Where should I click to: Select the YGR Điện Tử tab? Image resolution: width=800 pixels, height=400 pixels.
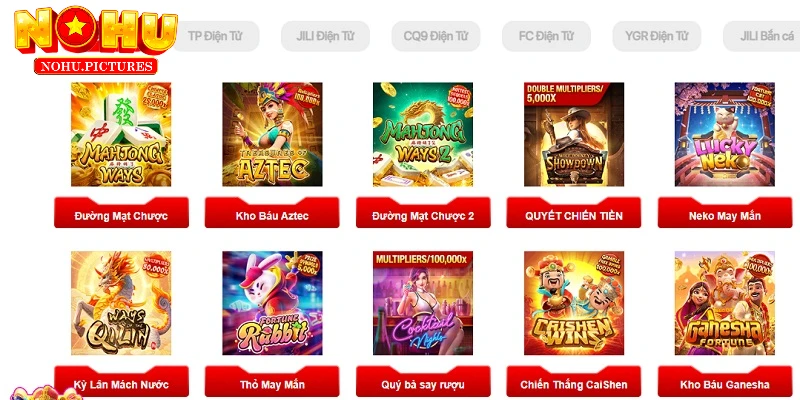click(657, 36)
